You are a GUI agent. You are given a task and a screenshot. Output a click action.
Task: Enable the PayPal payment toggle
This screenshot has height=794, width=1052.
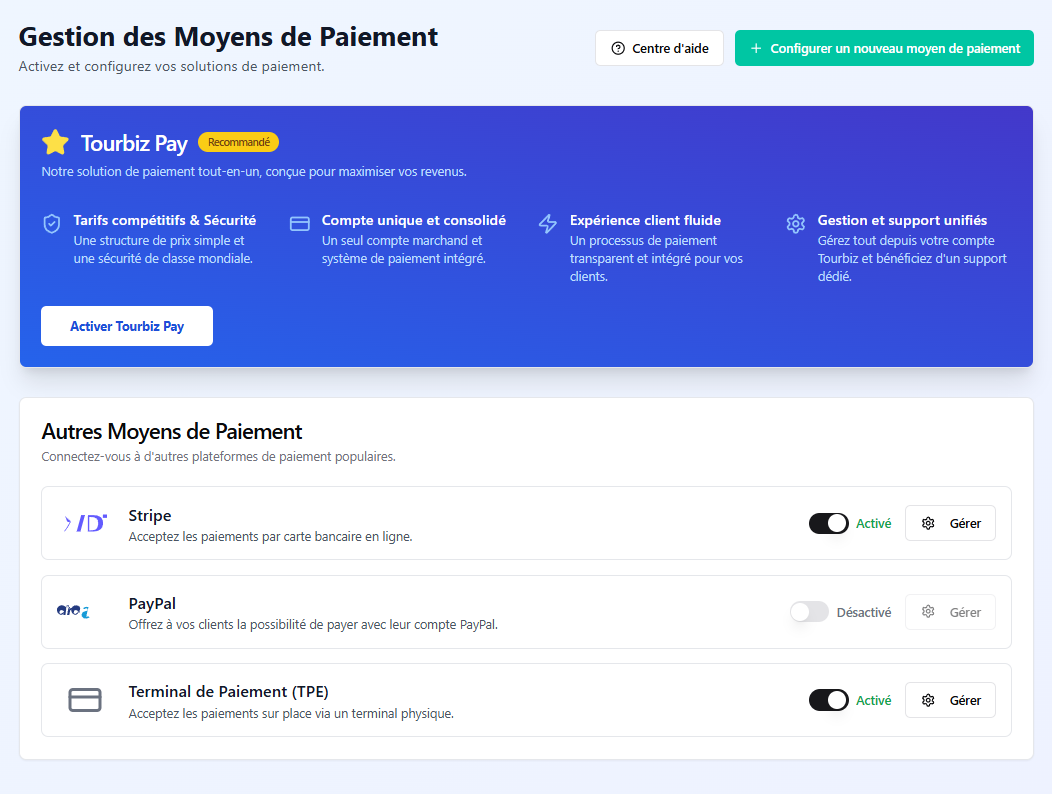809,612
